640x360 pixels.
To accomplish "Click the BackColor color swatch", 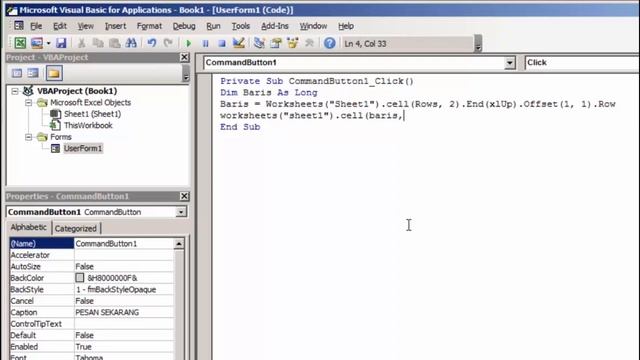I will click(80, 278).
